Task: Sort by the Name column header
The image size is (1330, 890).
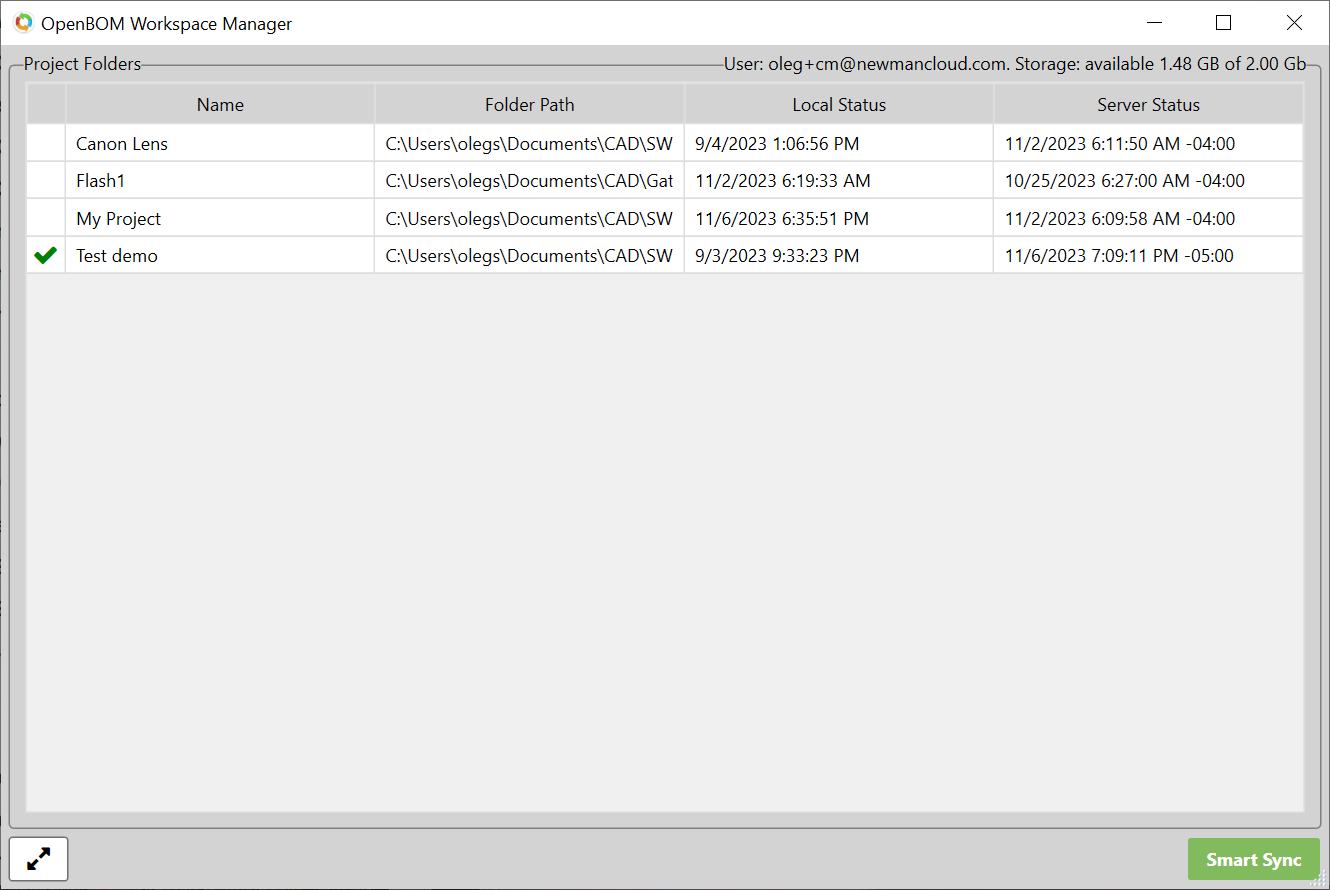Action: [220, 104]
